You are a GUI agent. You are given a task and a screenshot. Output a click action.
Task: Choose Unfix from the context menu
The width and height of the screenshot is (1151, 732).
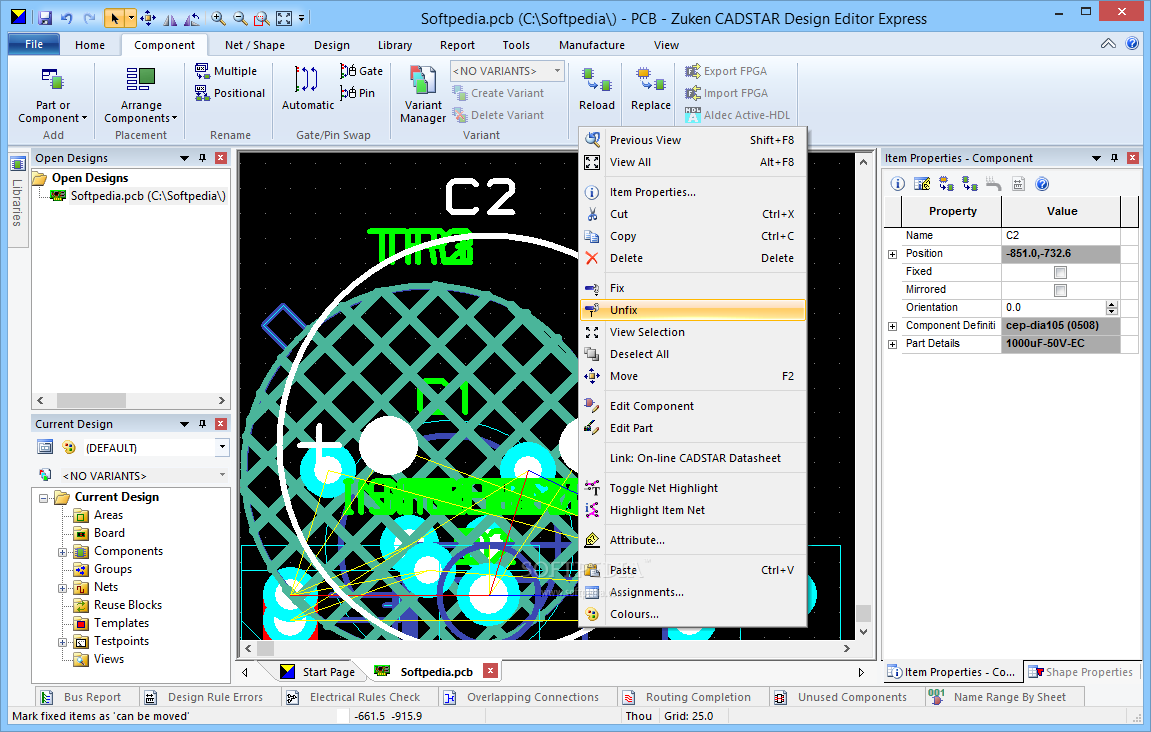coord(692,310)
